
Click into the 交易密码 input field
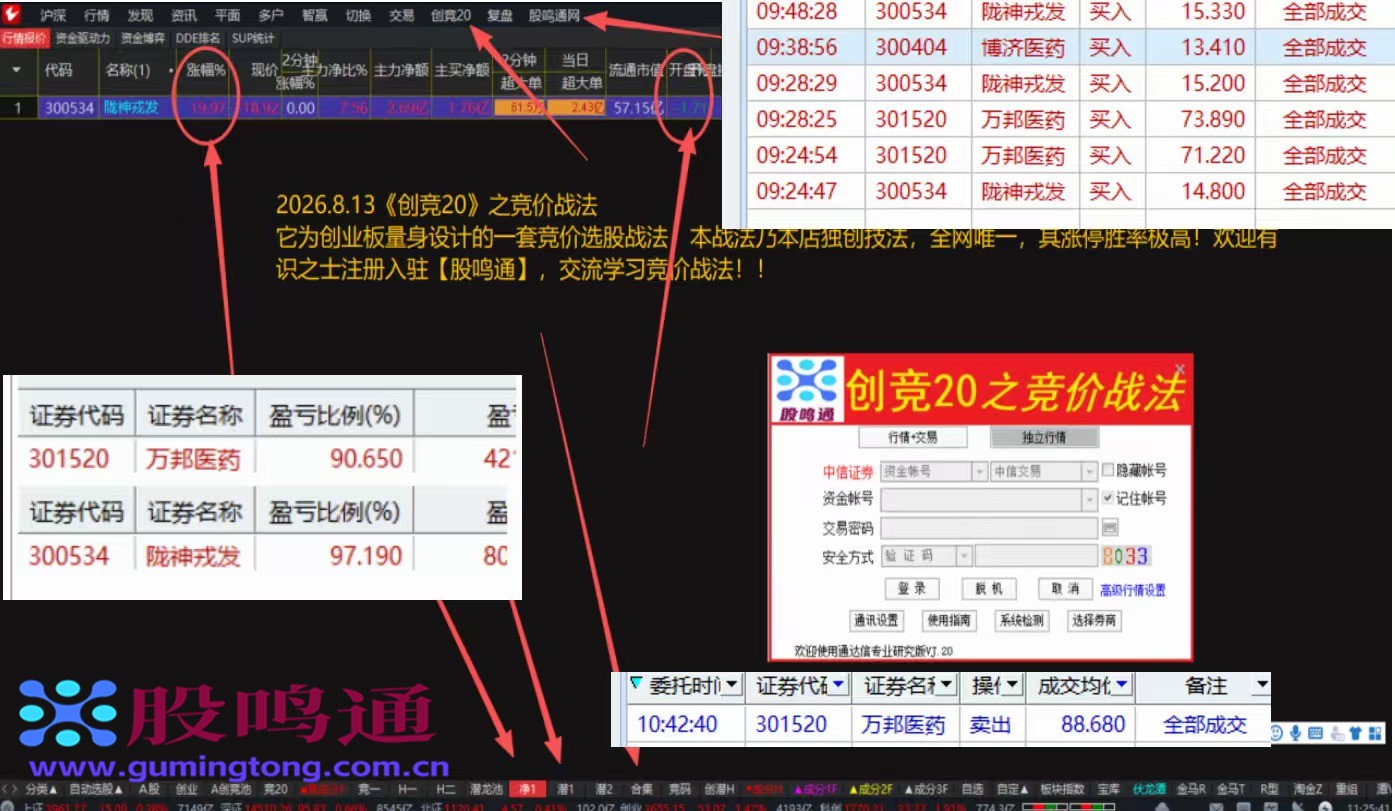989,528
